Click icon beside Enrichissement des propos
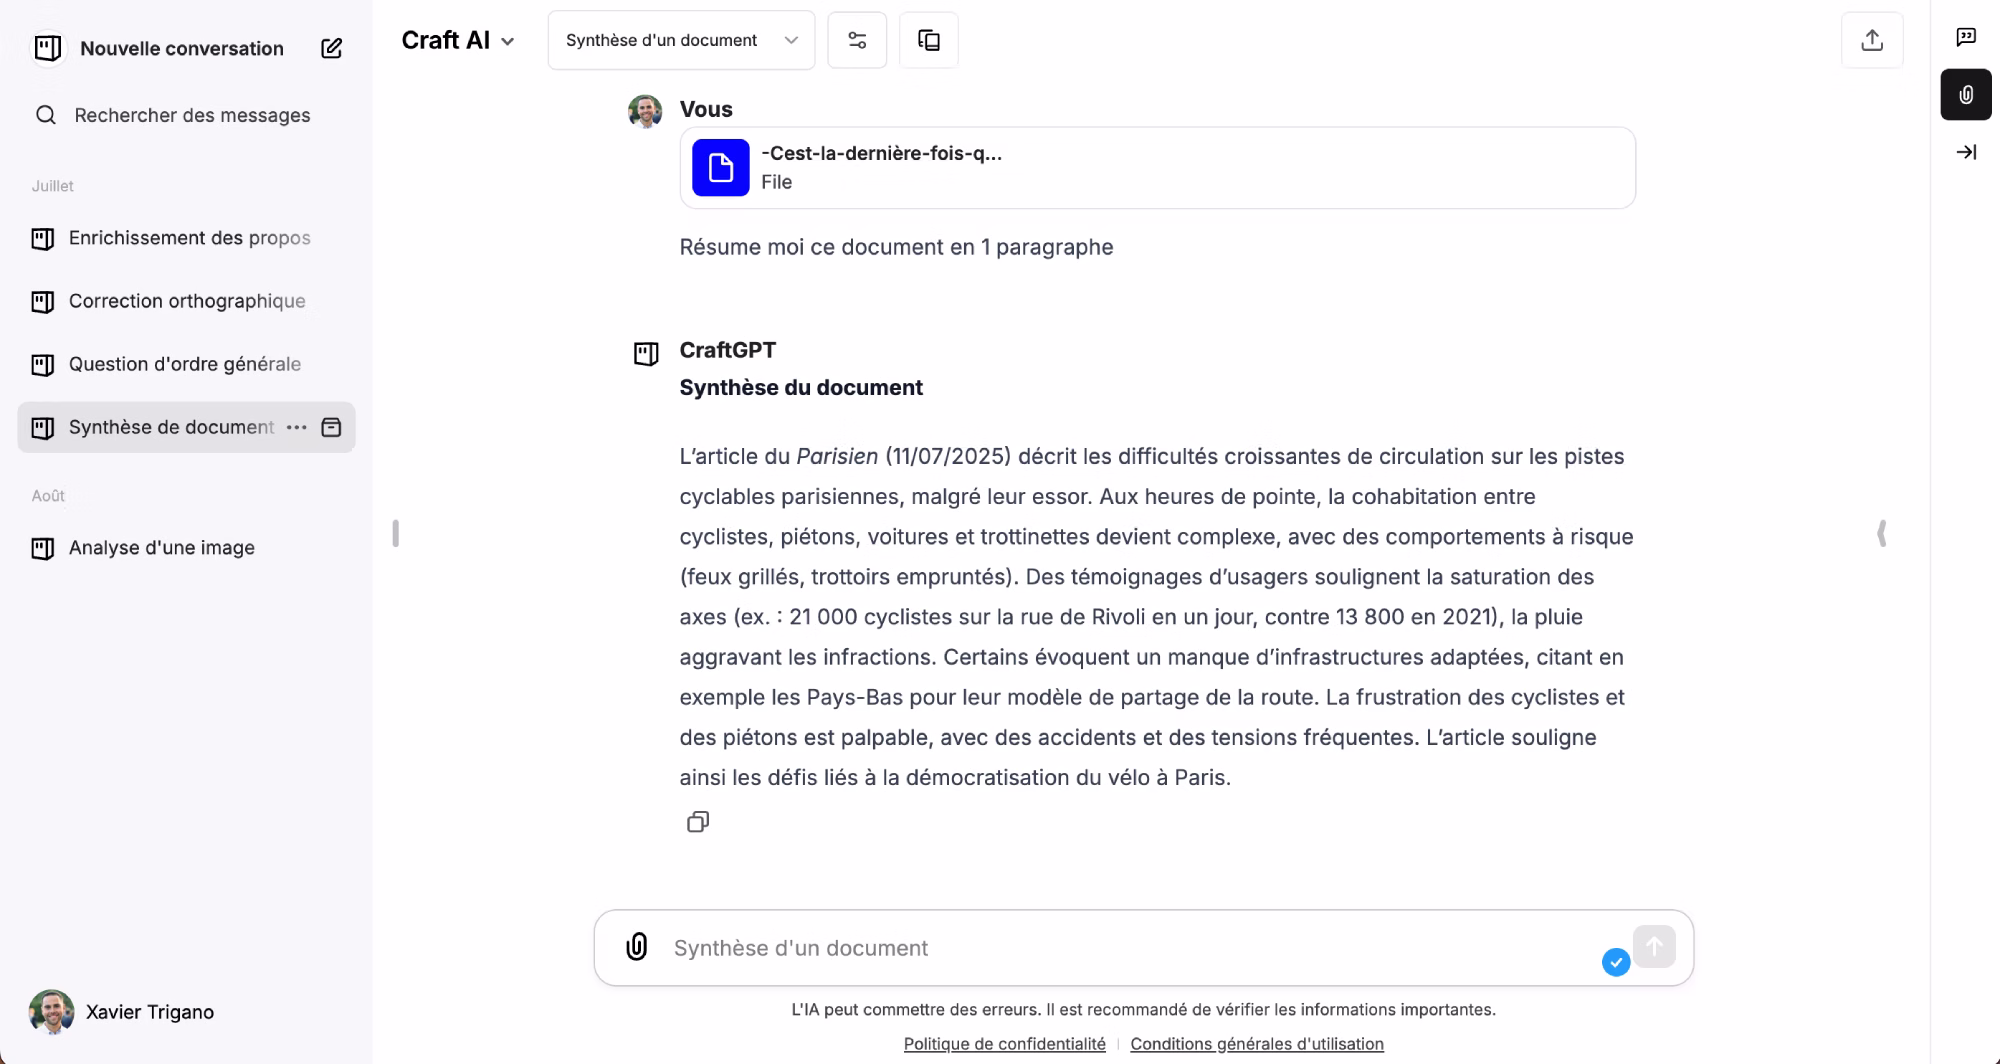2000x1064 pixels. coord(43,238)
